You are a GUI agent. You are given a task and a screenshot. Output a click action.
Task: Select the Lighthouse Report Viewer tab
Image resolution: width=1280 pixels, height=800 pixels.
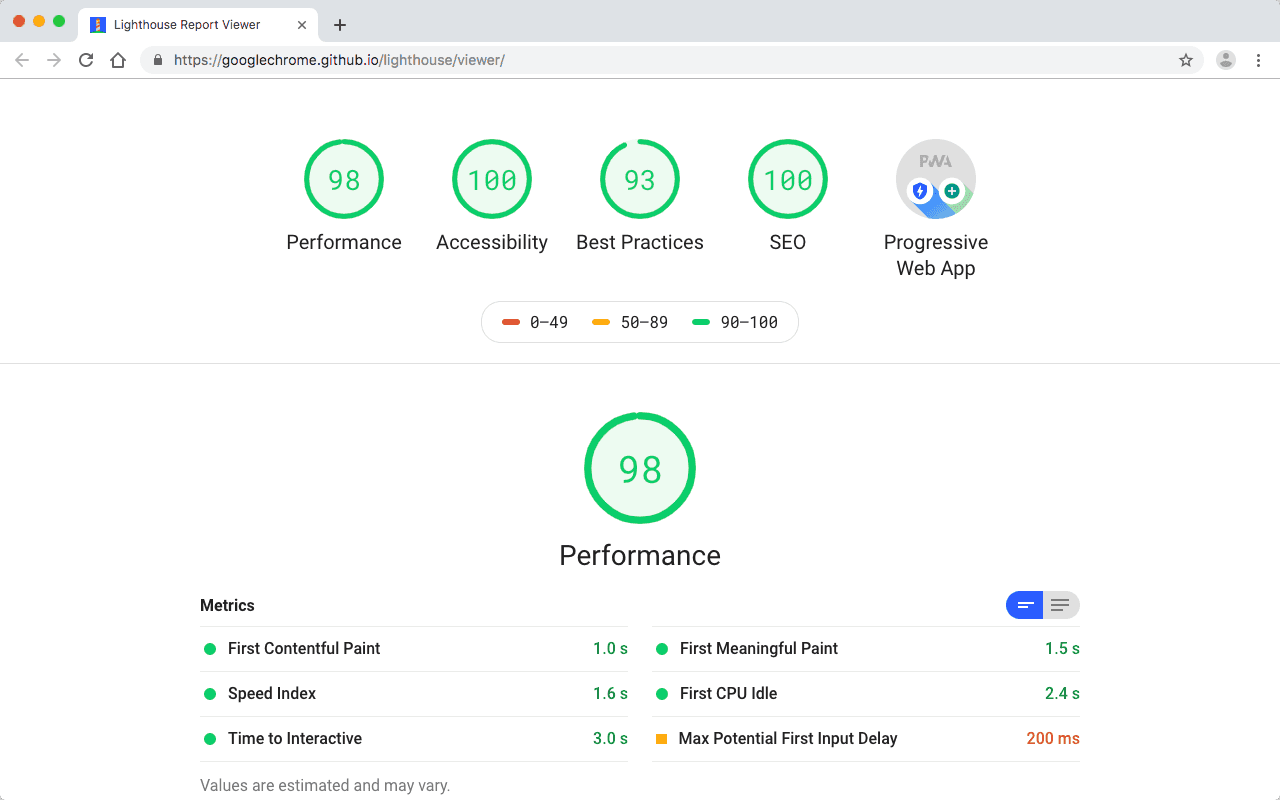click(x=198, y=25)
